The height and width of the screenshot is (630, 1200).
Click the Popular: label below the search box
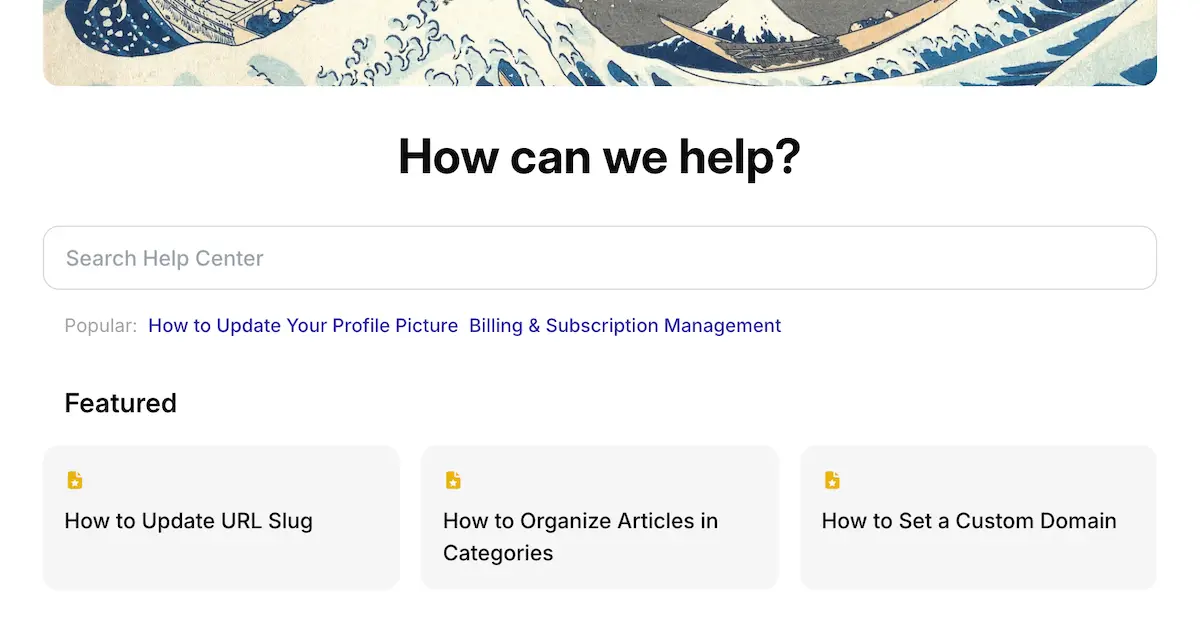click(x=100, y=326)
